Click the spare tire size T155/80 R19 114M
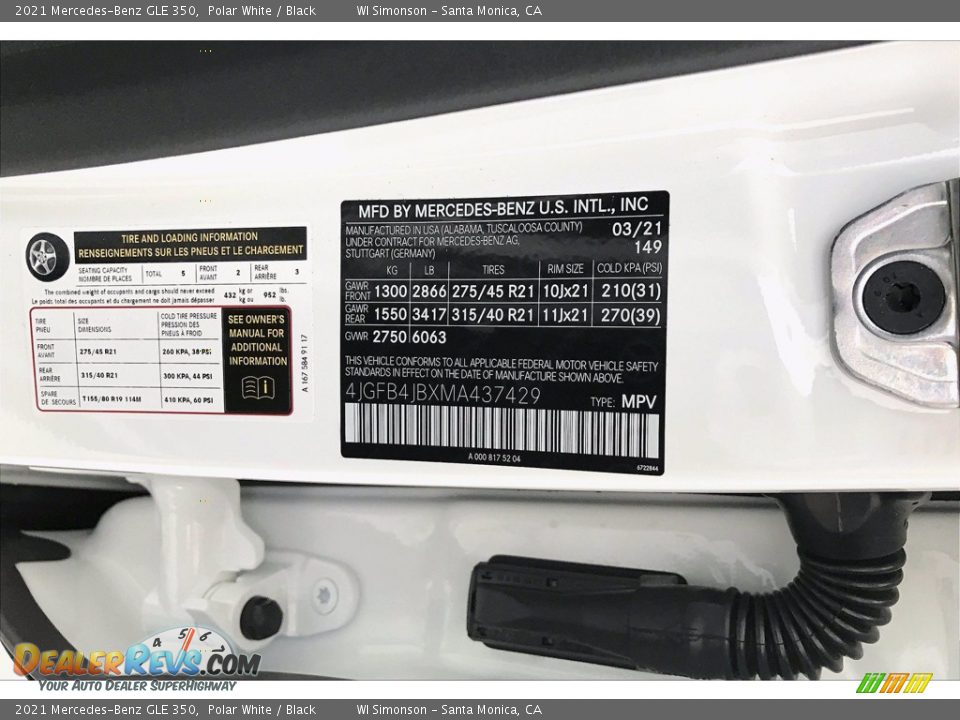960x720 pixels. point(111,399)
